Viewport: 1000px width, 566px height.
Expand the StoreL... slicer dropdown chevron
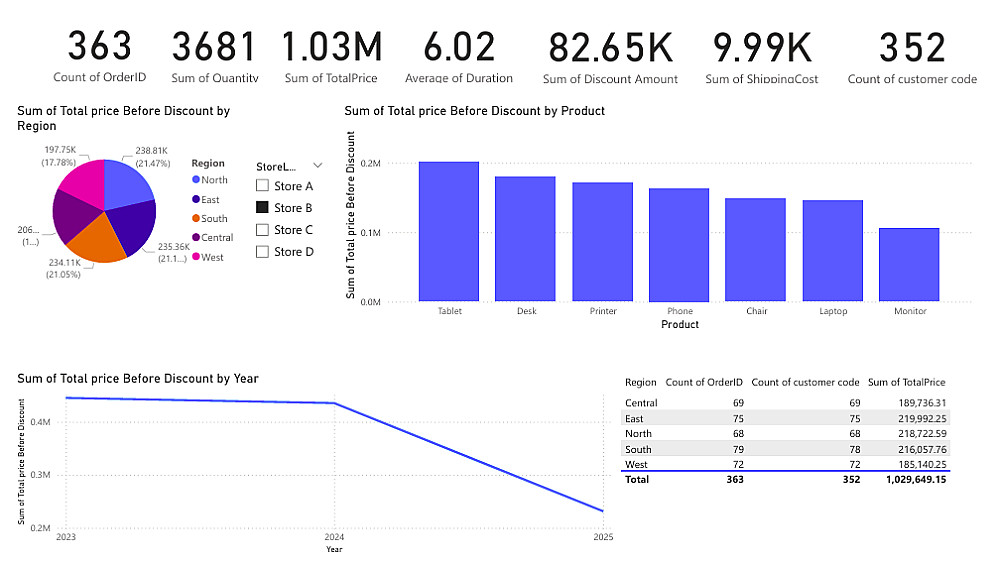[x=318, y=166]
